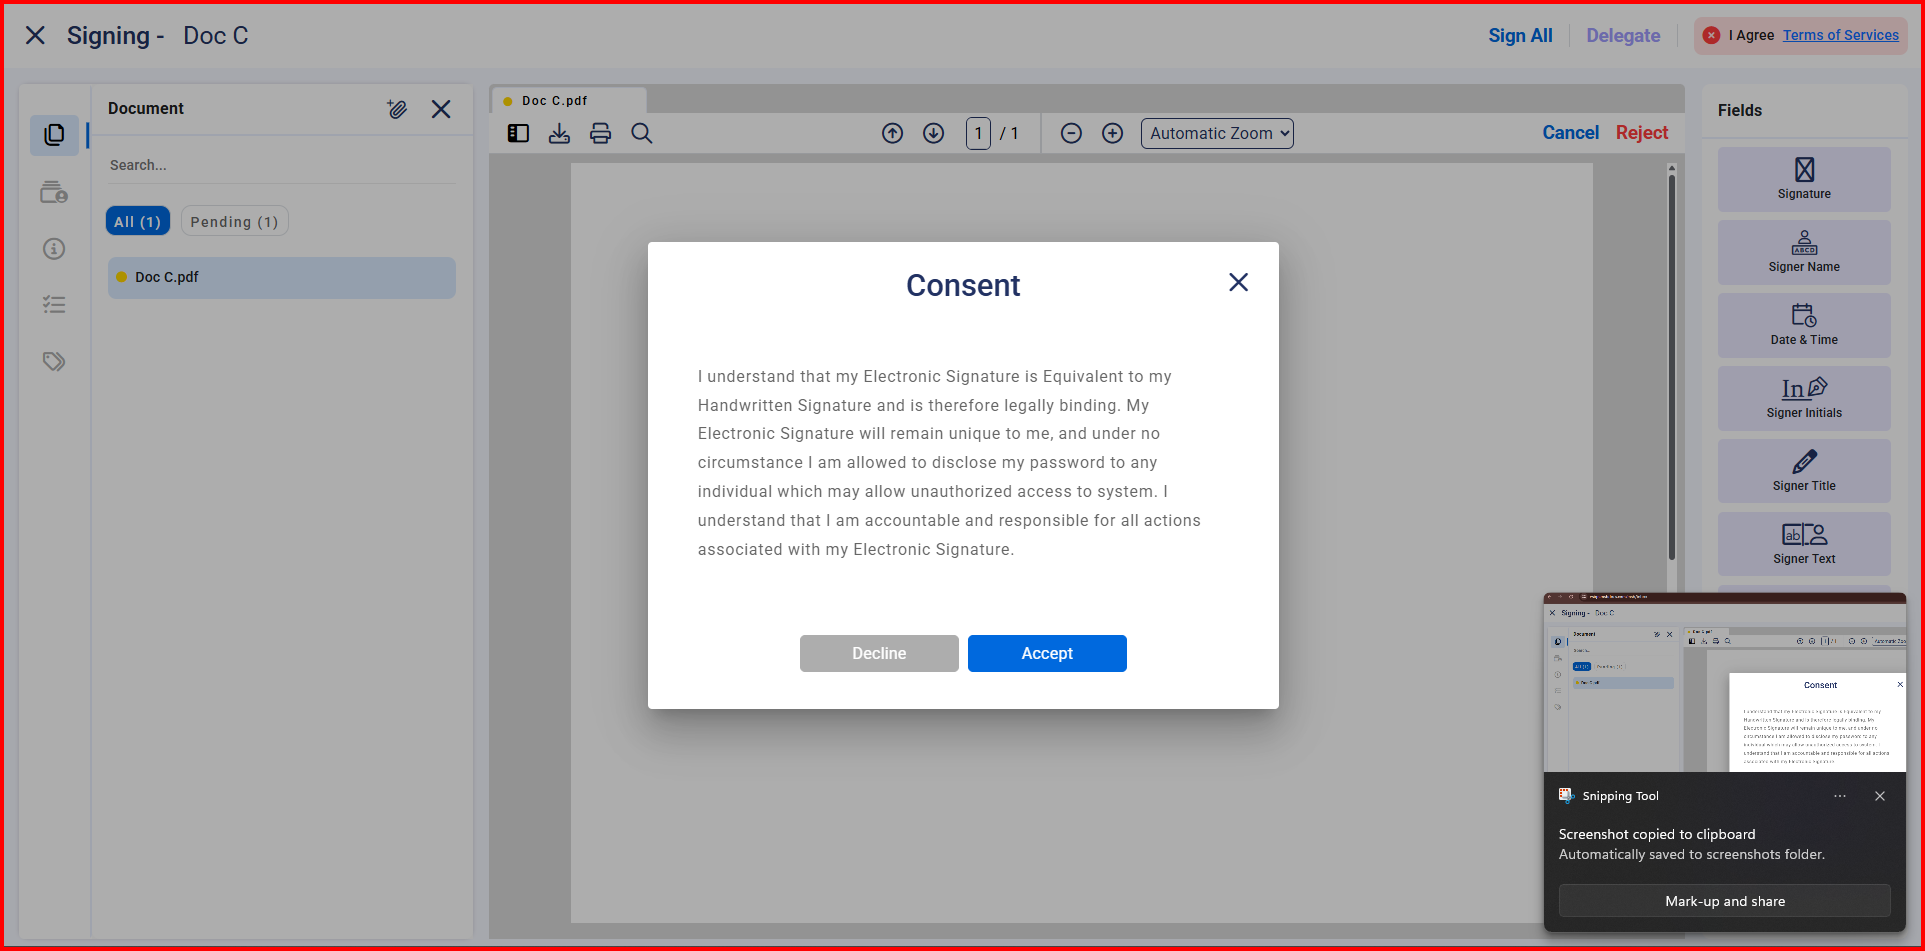Go to the previous page
The image size is (1925, 951).
click(892, 133)
